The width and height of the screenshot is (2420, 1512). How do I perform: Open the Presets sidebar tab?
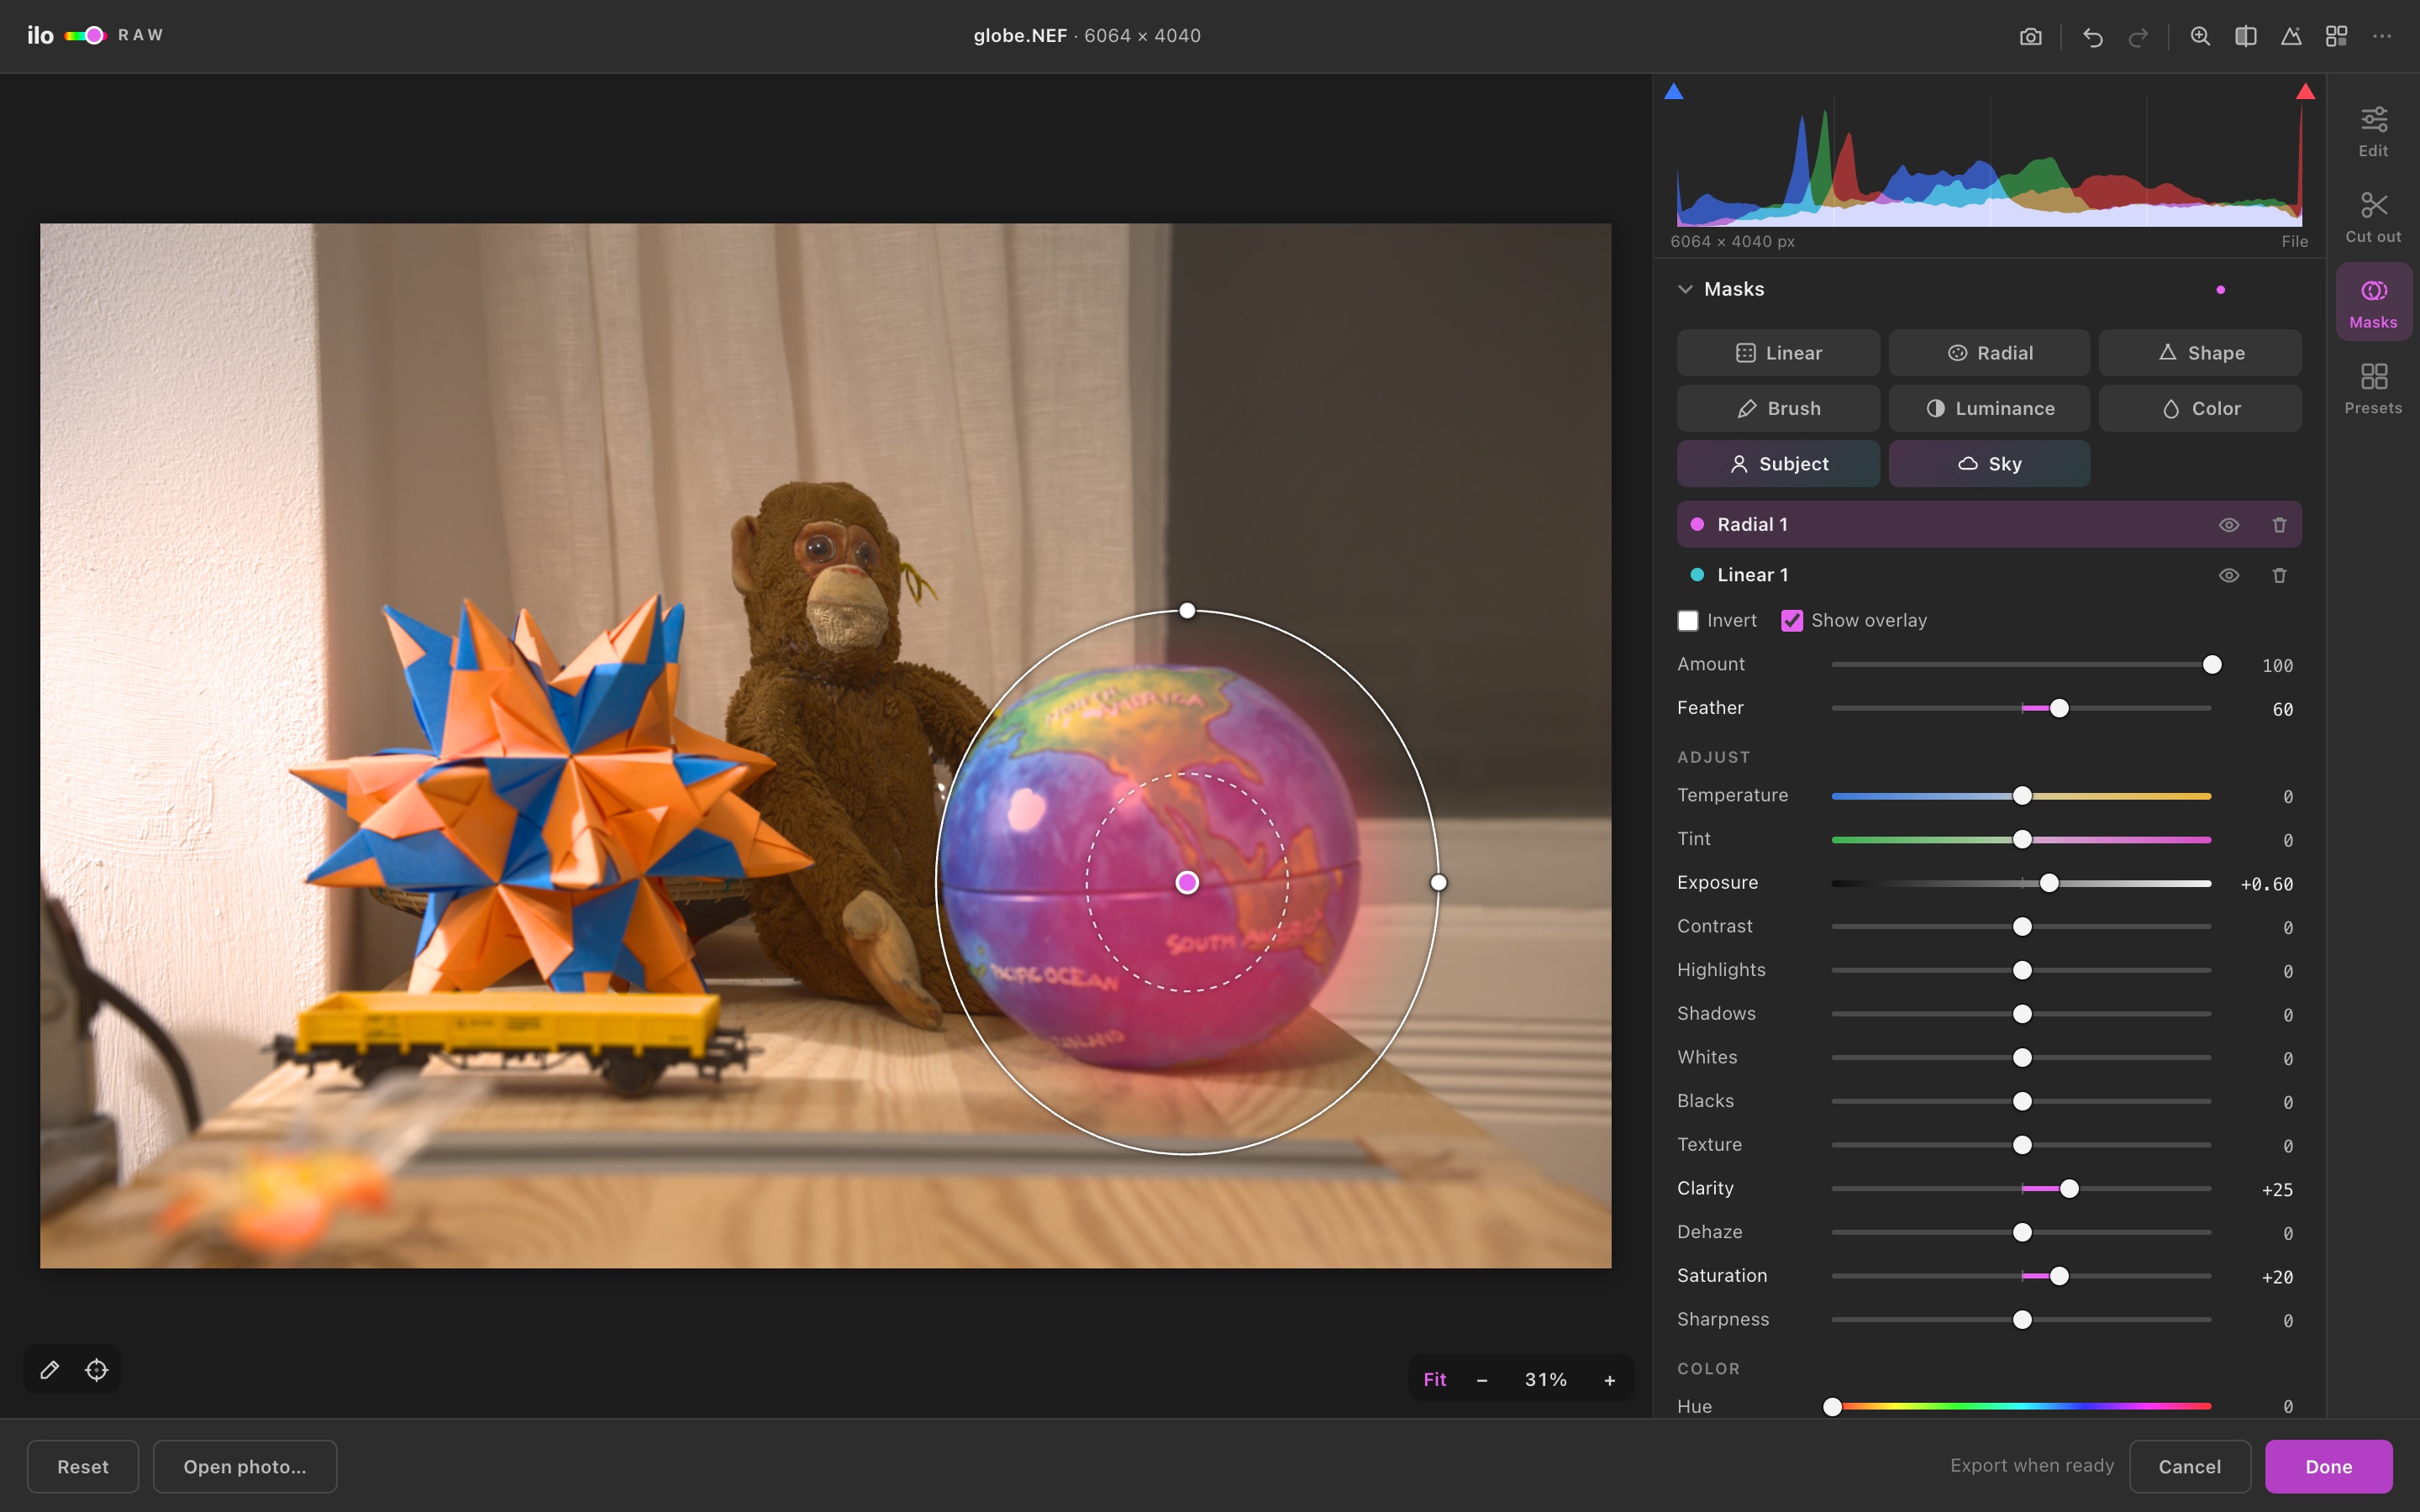[x=2373, y=389]
